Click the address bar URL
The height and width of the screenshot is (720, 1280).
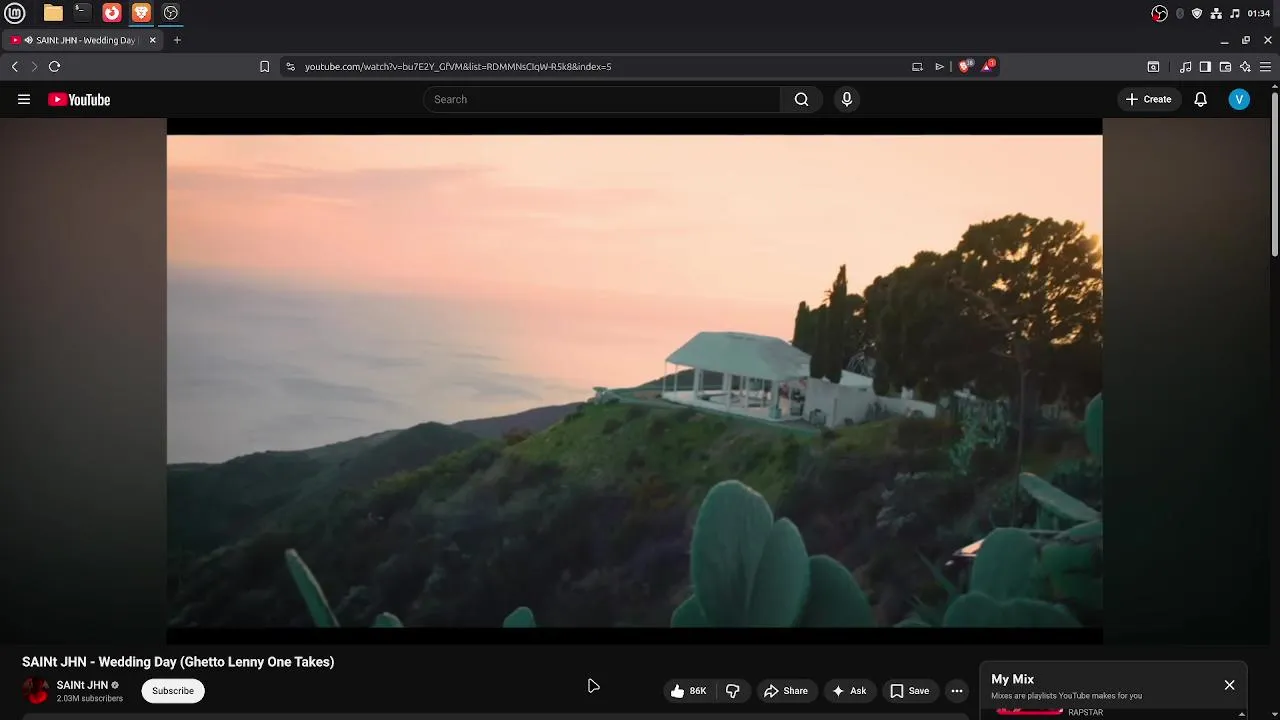point(458,66)
